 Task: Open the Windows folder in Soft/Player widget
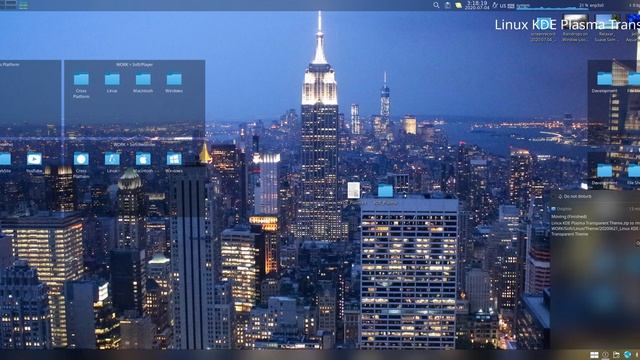coord(174,80)
